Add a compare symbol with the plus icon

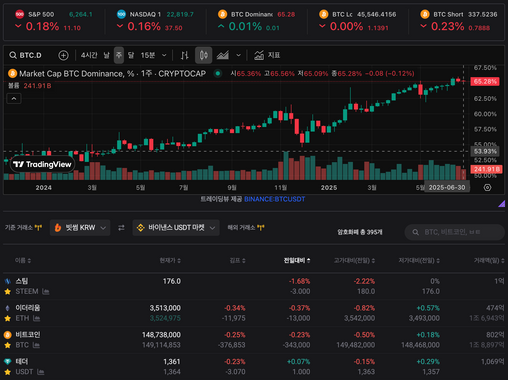[63, 55]
